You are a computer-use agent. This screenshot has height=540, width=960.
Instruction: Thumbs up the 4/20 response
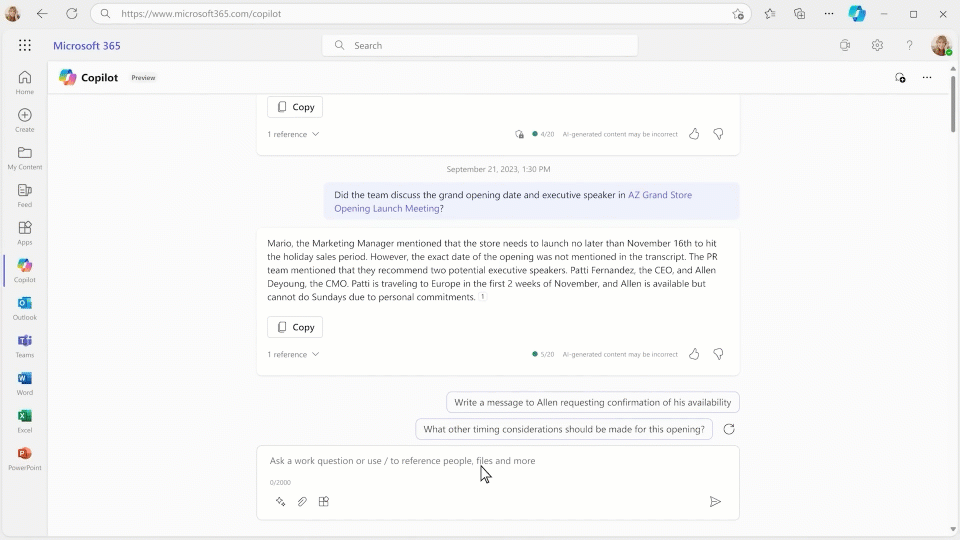tap(694, 133)
